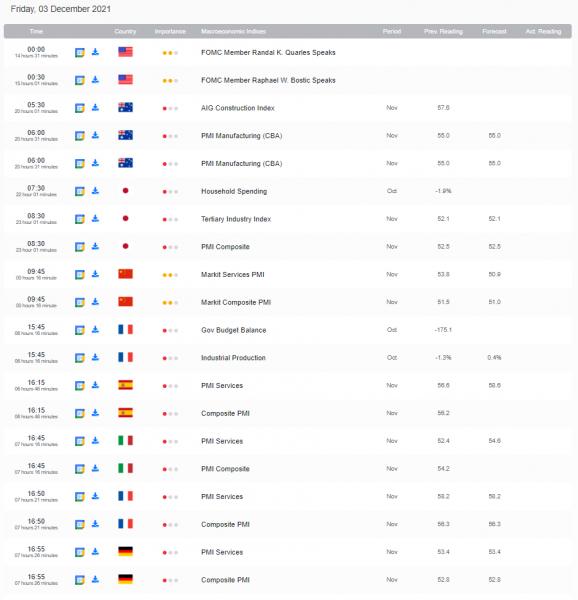Open the Household Spending indicator
Viewport: 578px width, 600px height.
click(x=234, y=191)
